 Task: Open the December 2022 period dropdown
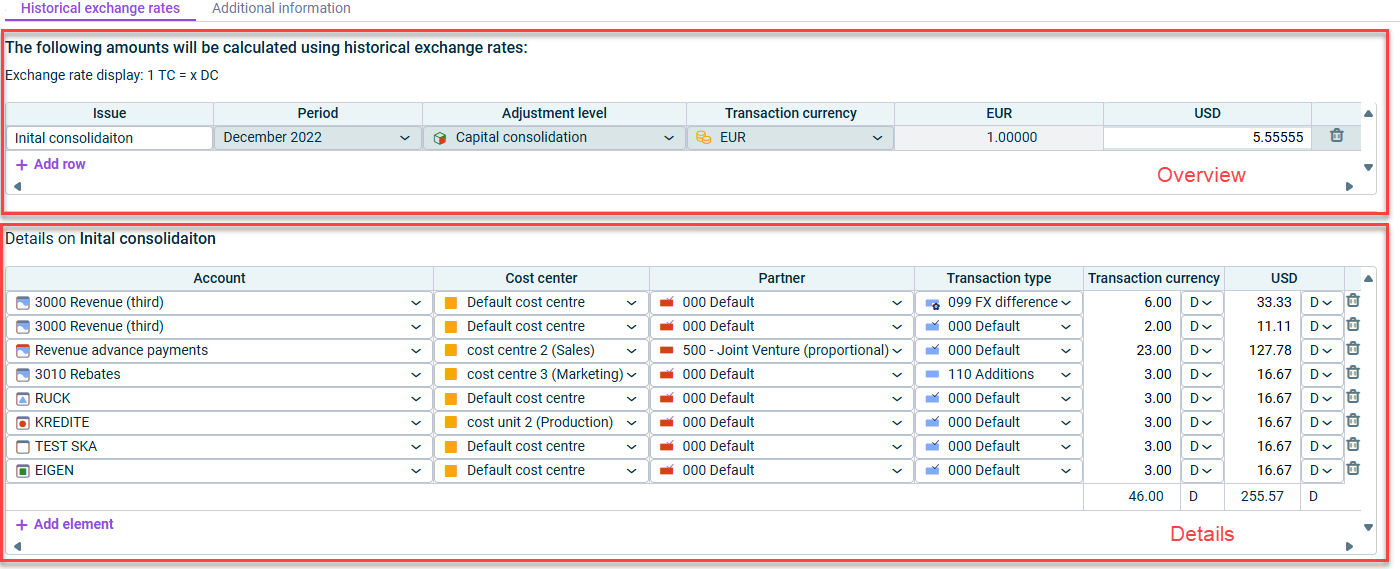click(318, 138)
